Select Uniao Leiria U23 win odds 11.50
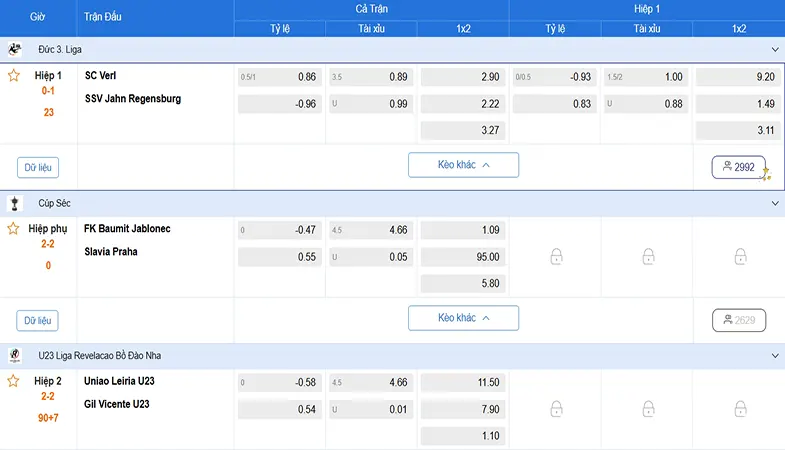Image resolution: width=785 pixels, height=450 pixels. [463, 382]
